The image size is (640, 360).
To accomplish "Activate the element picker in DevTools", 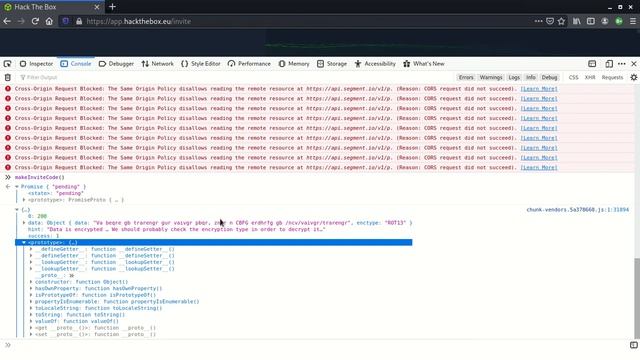I will pyautogui.click(x=7, y=64).
